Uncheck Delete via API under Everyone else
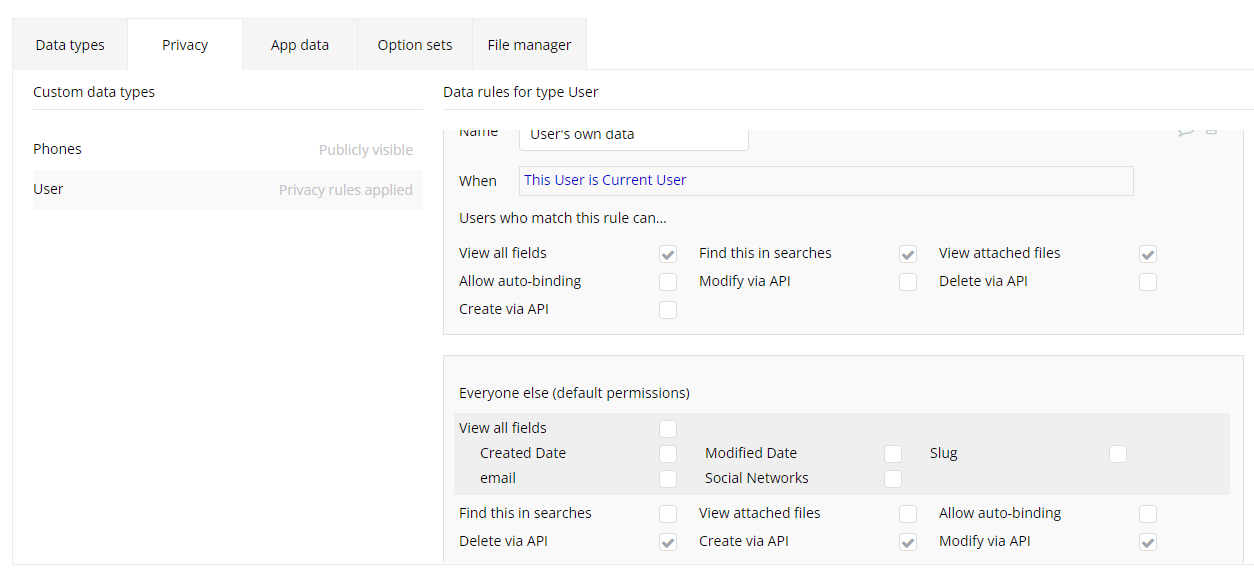This screenshot has width=1254, height=571. [x=668, y=542]
